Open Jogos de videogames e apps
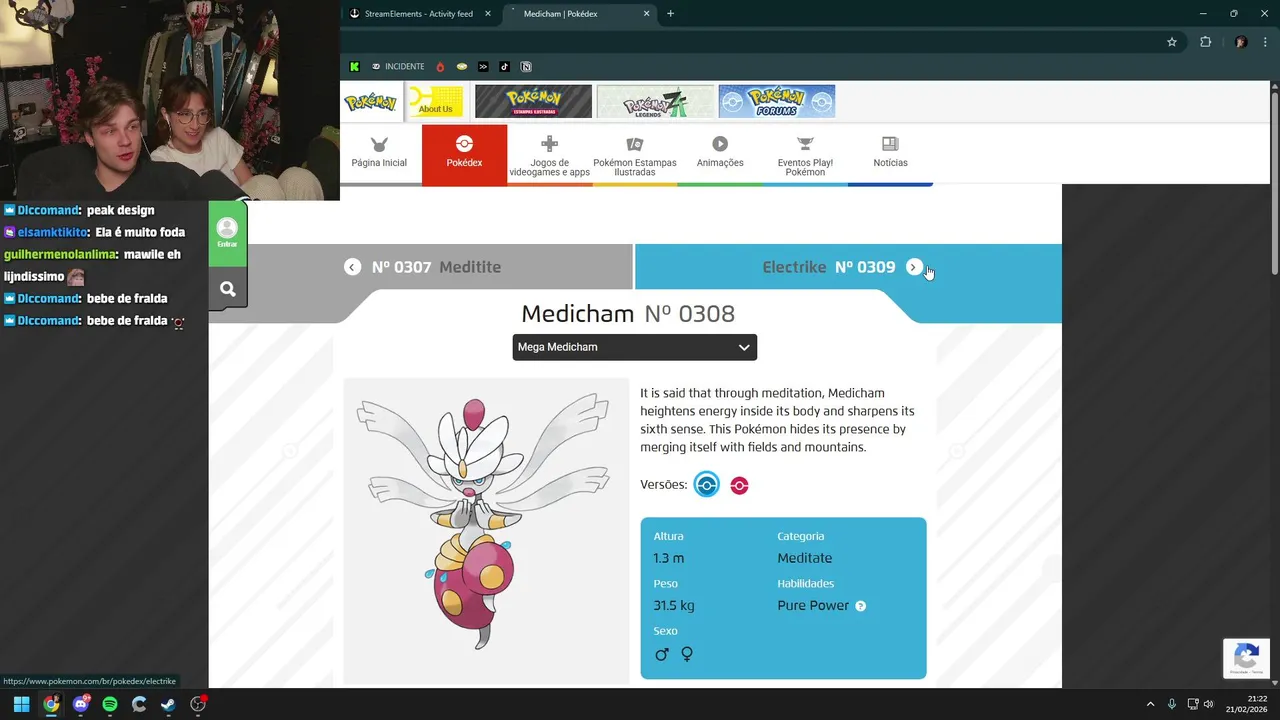The width and height of the screenshot is (1280, 720). coord(550,155)
